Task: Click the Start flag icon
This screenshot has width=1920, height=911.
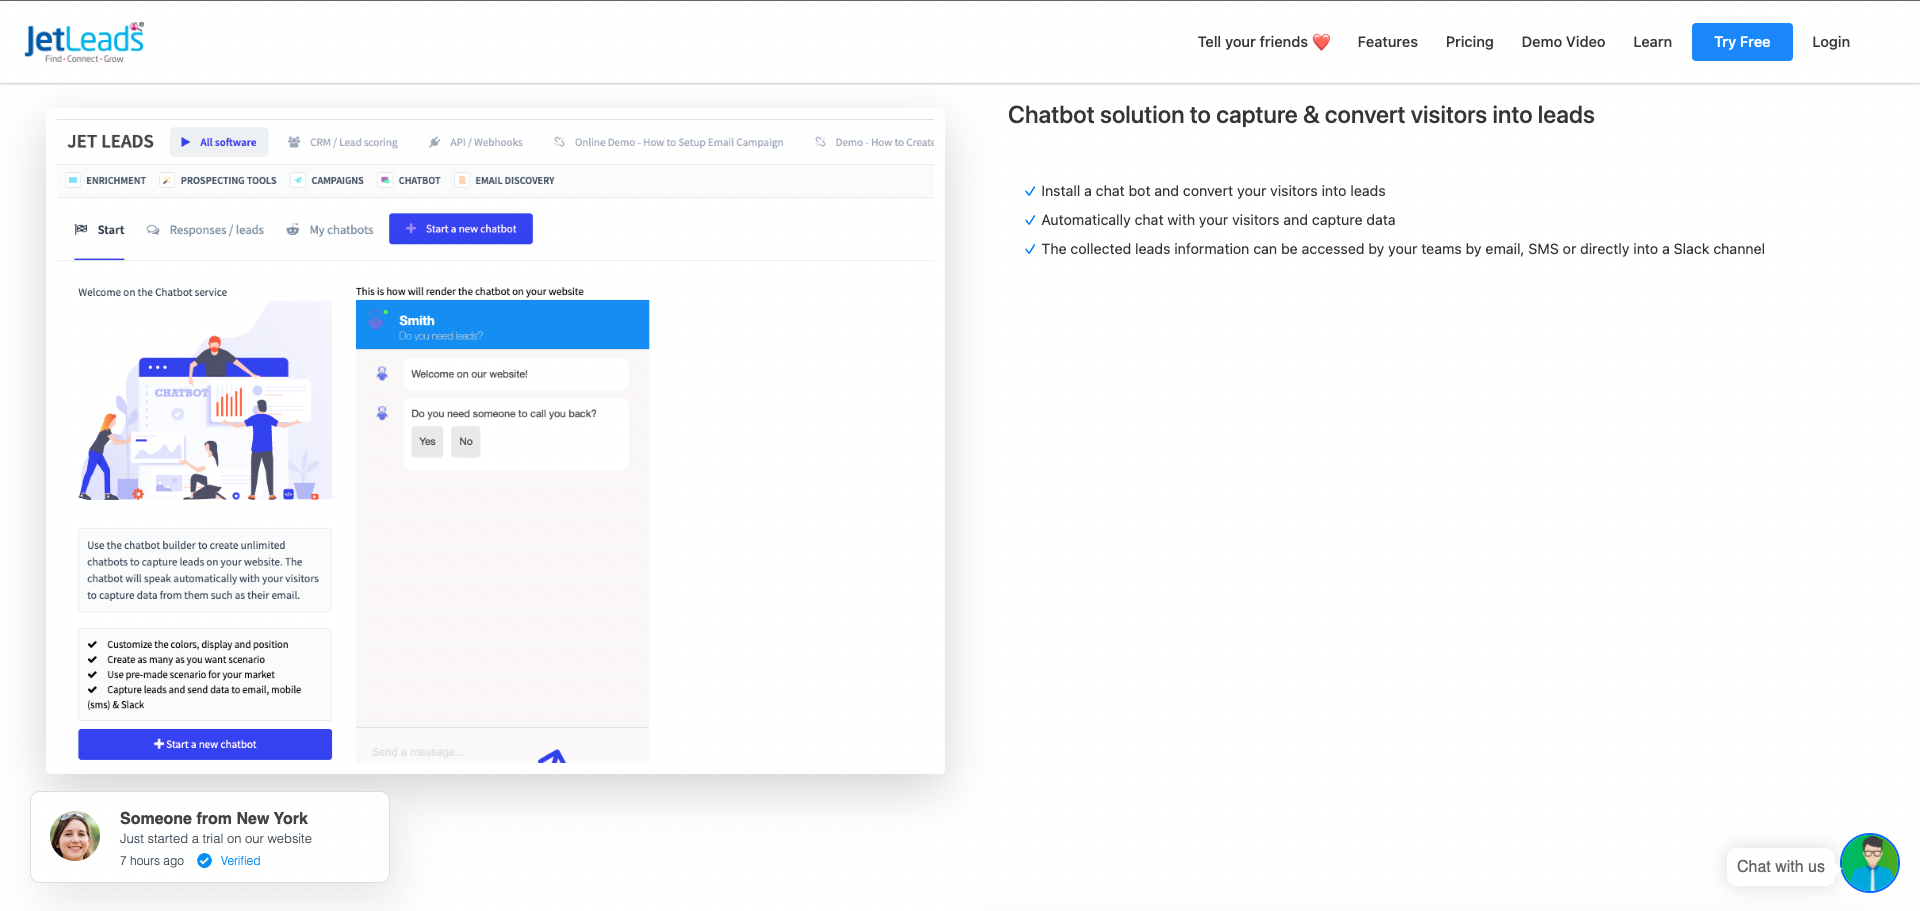Action: coord(81,229)
